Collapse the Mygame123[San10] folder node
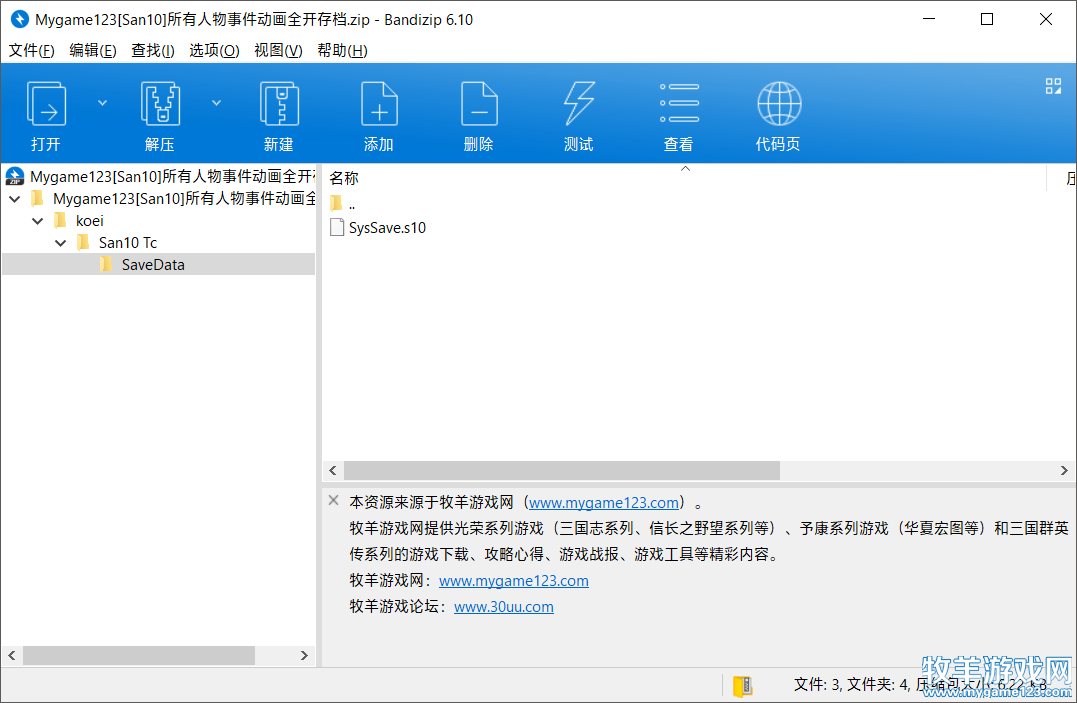The height and width of the screenshot is (703, 1077). [15, 199]
